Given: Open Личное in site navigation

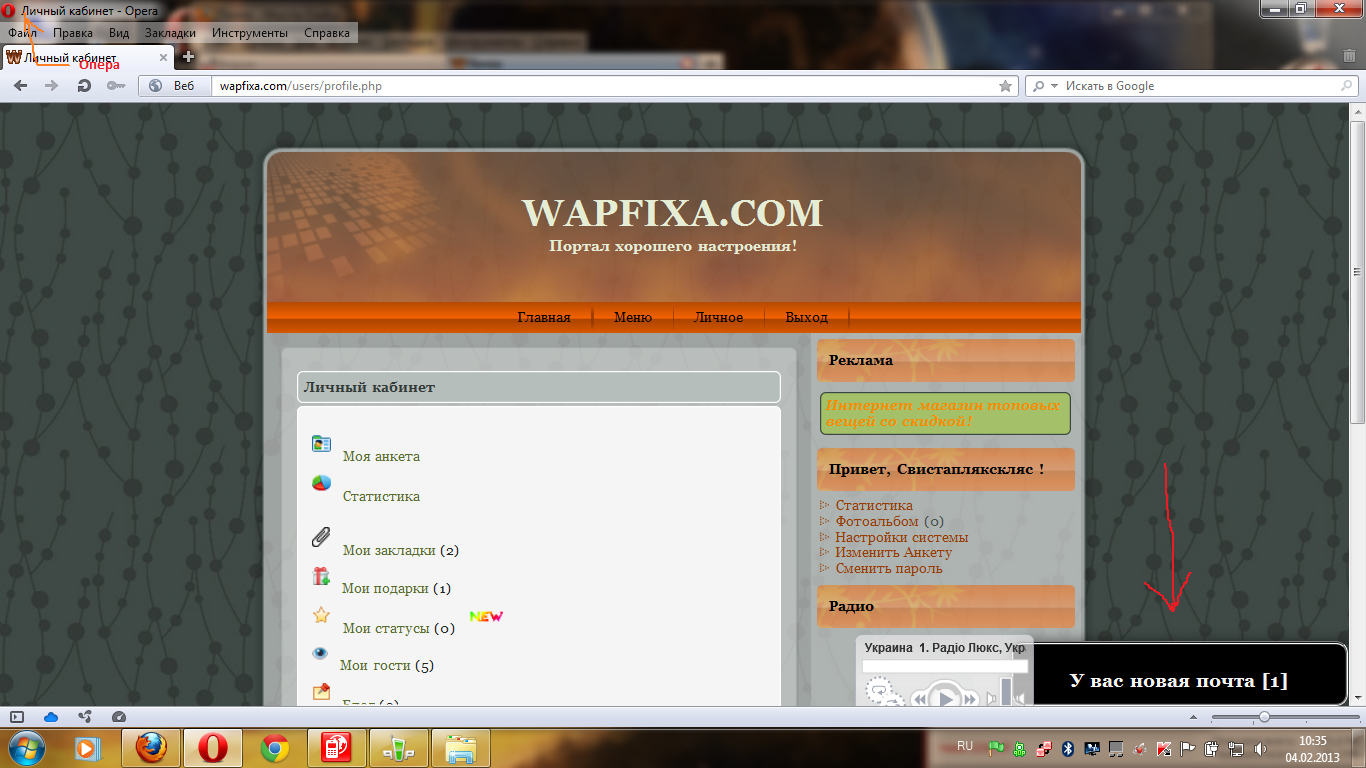Looking at the screenshot, I should (719, 317).
